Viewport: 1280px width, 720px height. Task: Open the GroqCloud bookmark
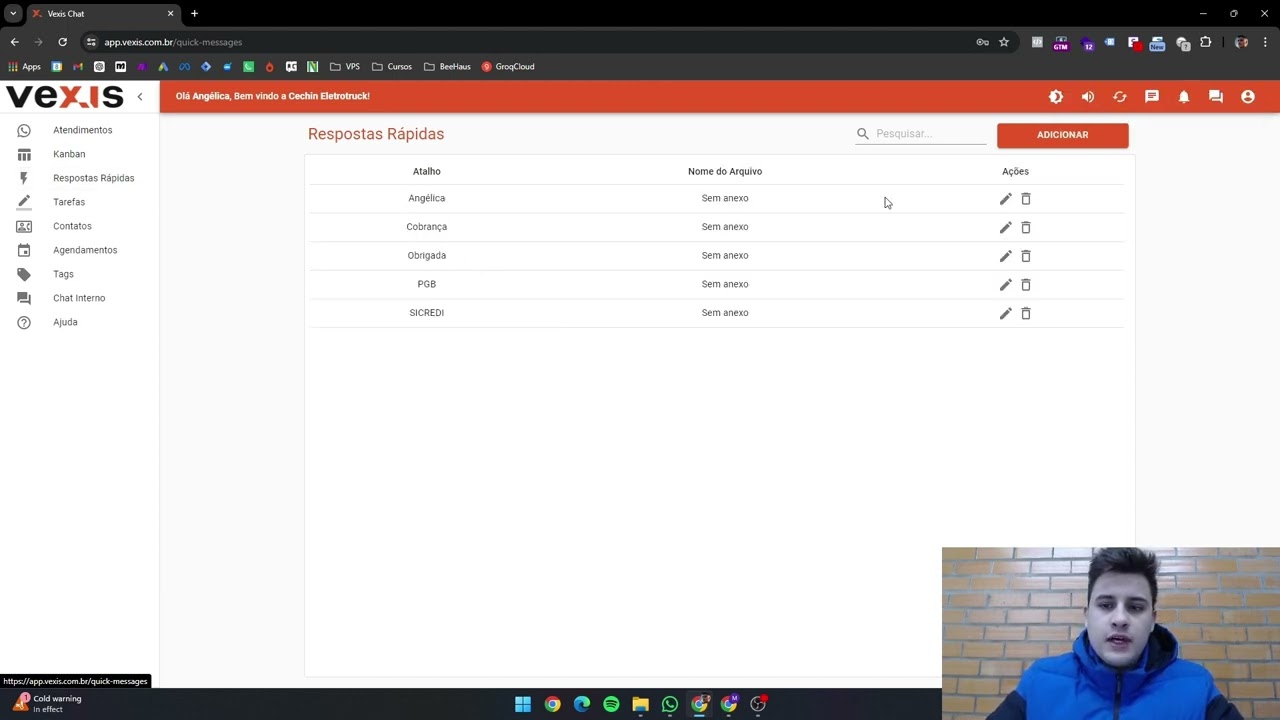point(508,67)
